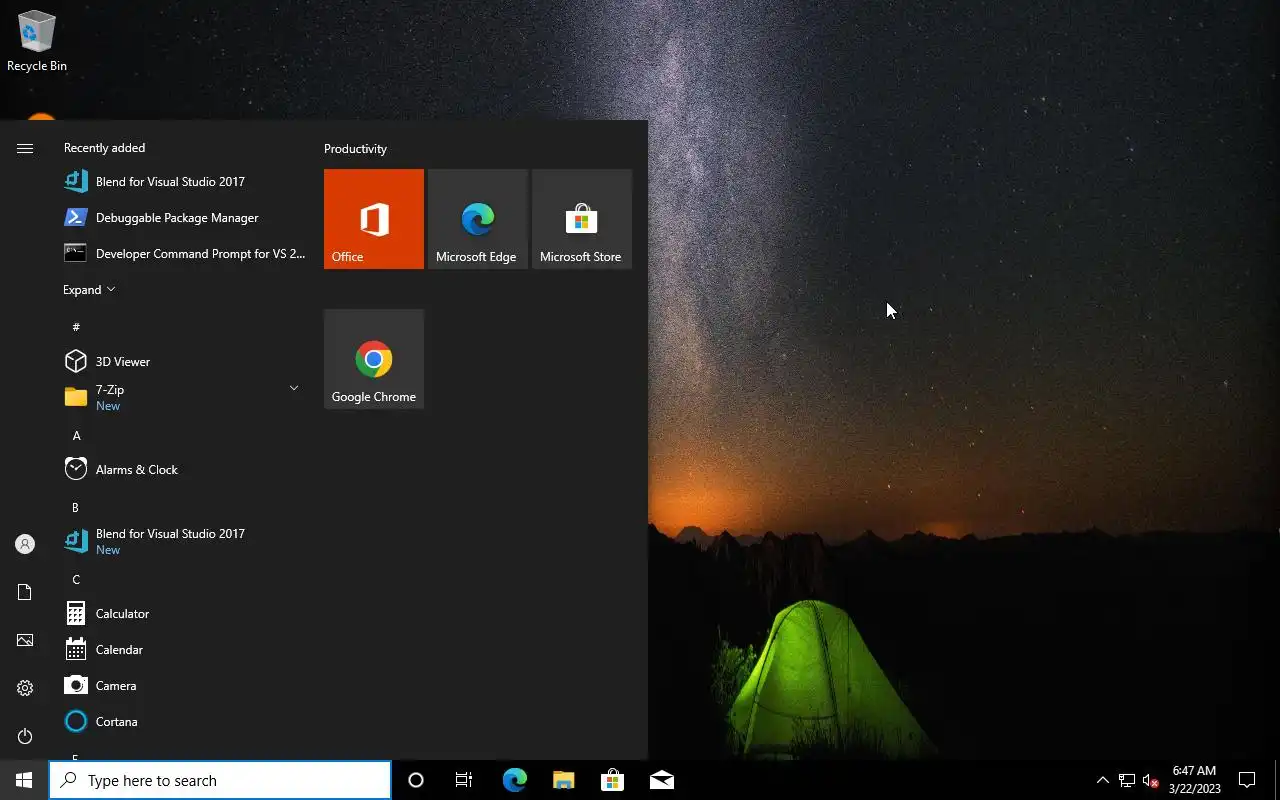Launch the Microsoft Edge tile
Viewport: 1280px width, 800px height.
click(x=478, y=219)
